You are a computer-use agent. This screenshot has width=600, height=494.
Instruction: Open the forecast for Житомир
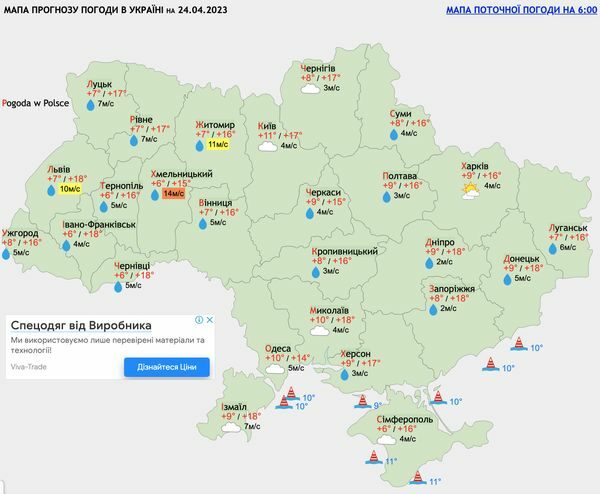click(x=215, y=125)
